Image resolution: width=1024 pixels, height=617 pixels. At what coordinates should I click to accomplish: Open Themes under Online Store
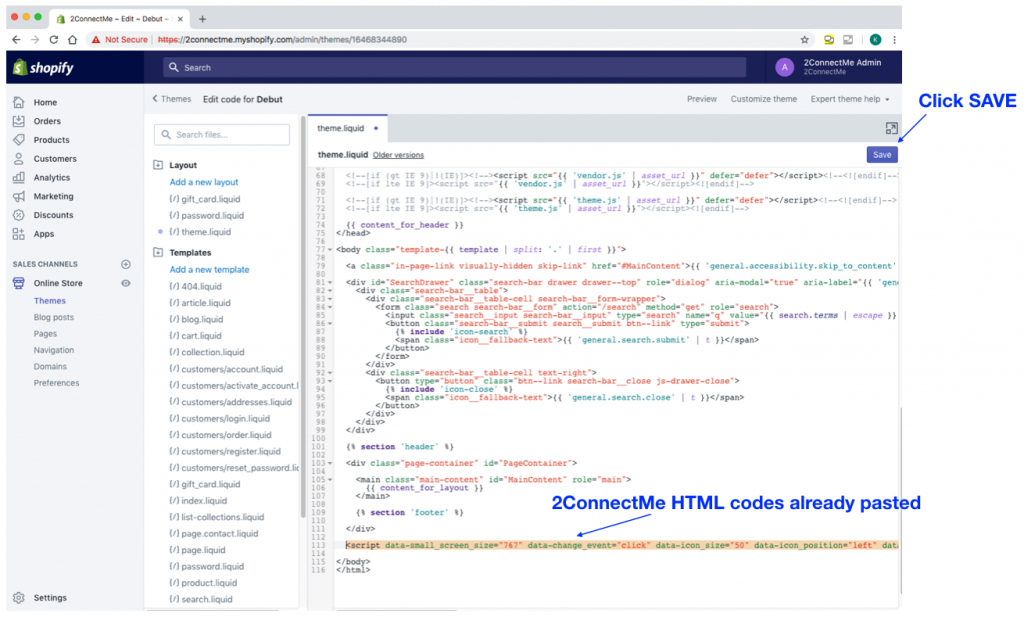point(50,301)
